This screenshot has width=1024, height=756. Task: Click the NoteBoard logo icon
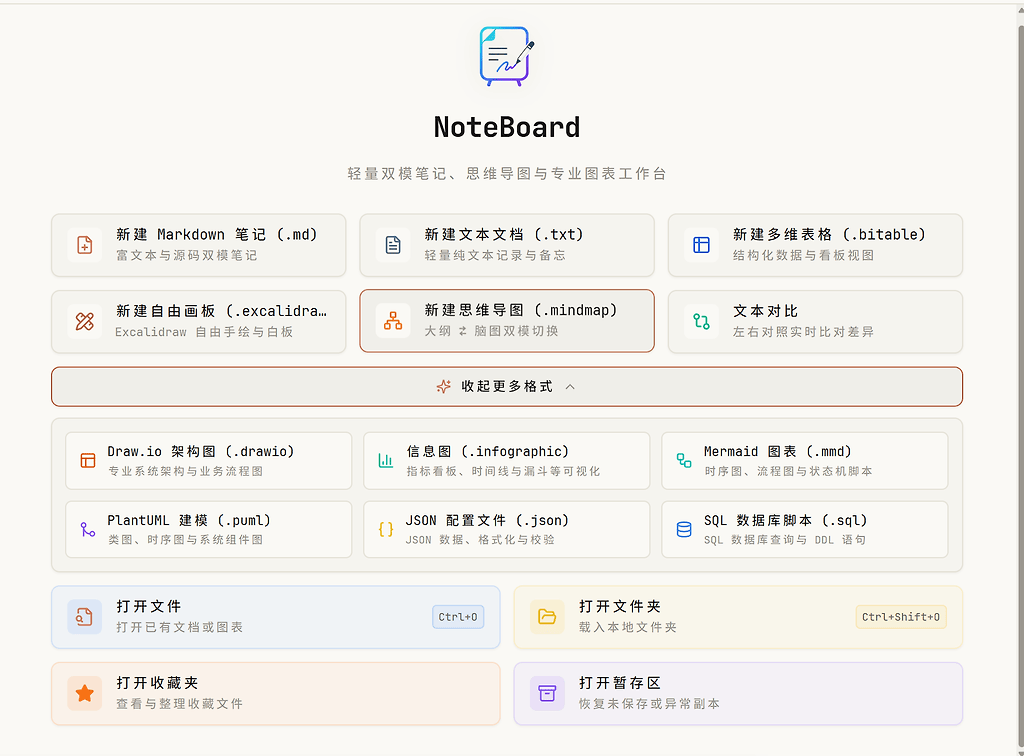pos(507,56)
